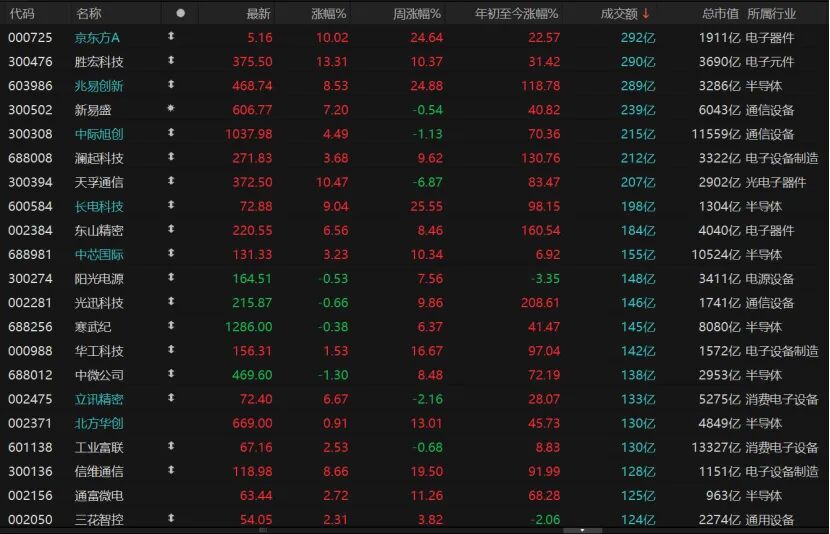Click marker icon in 中际旭创 row

171,132
